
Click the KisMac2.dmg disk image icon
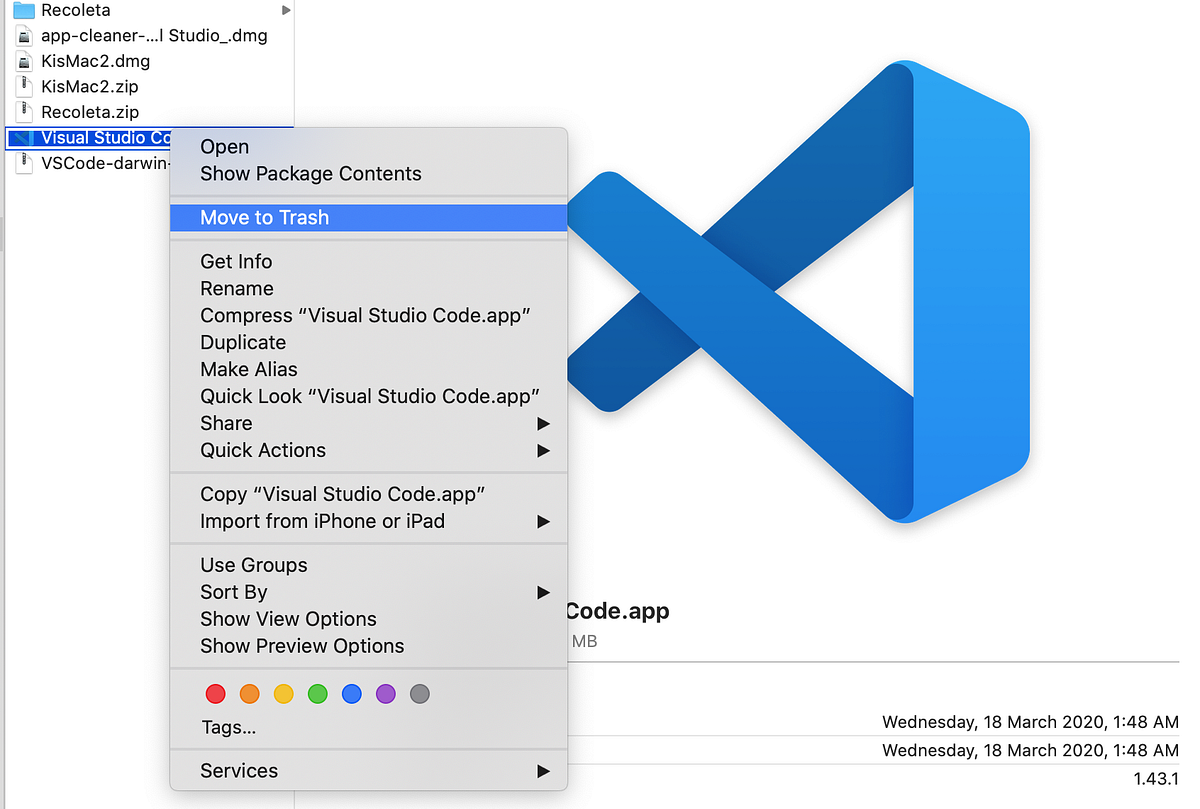coord(24,61)
